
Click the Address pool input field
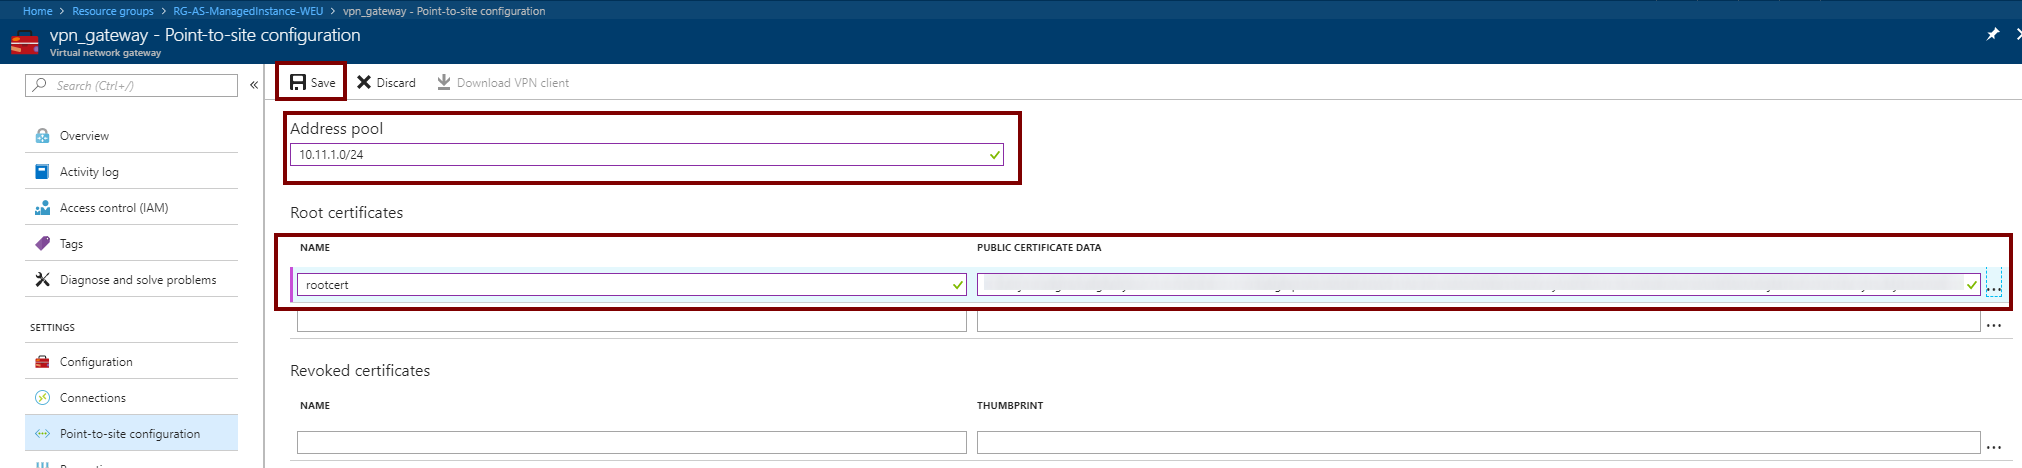[640, 155]
